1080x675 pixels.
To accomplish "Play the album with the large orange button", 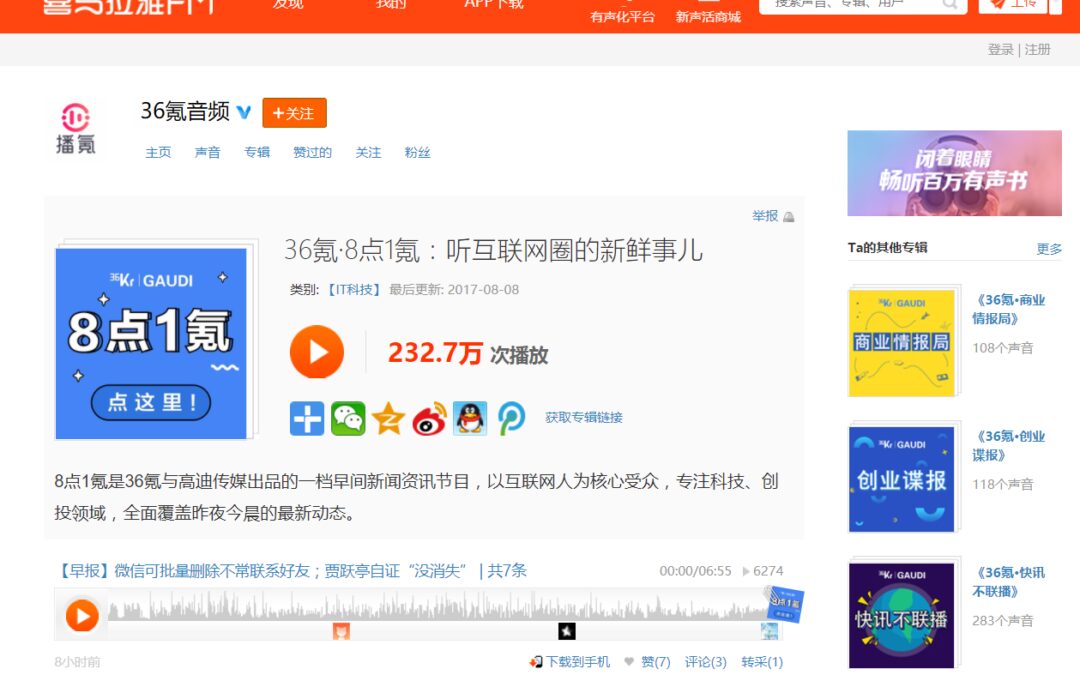I will coord(317,352).
